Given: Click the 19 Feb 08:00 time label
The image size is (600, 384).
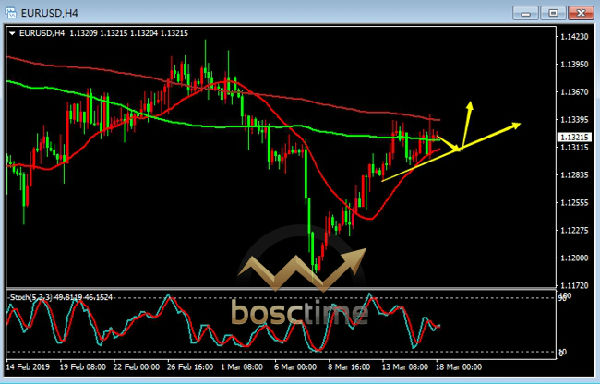Looking at the screenshot, I should 83,367.
